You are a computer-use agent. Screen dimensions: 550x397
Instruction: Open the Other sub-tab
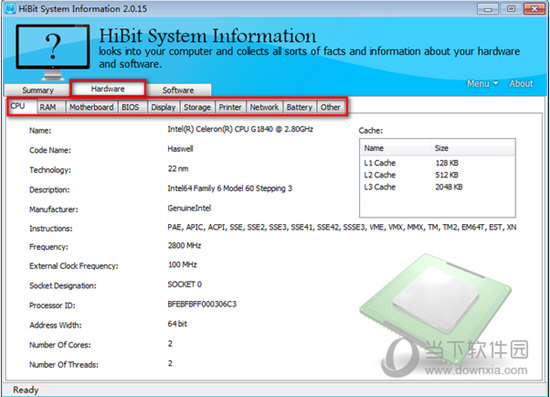click(x=330, y=107)
